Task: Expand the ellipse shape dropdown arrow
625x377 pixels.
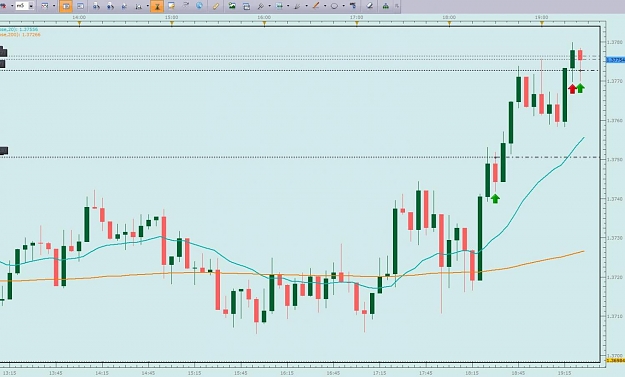Action: pos(343,6)
